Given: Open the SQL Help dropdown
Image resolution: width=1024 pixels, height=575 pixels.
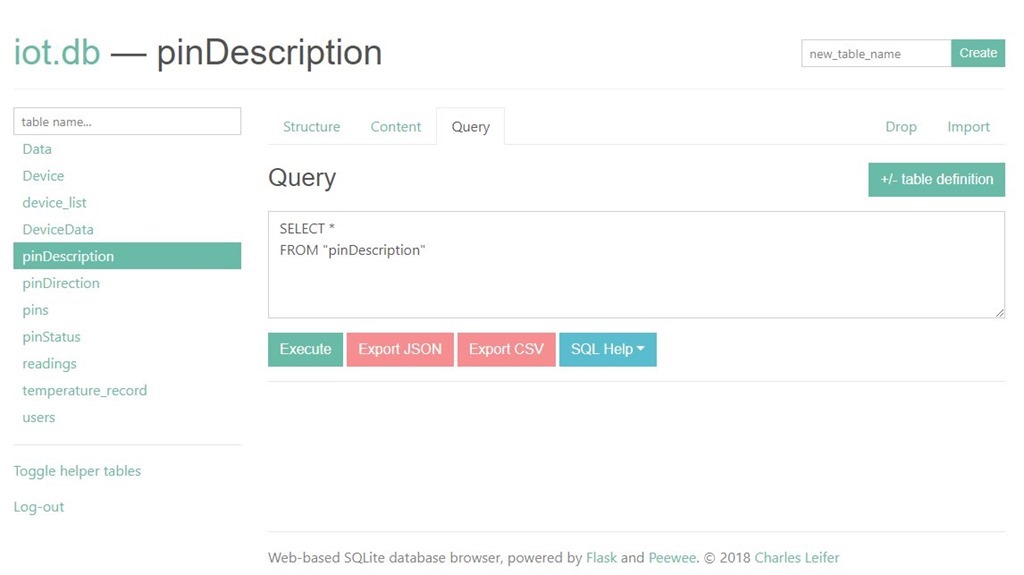Looking at the screenshot, I should (x=607, y=349).
